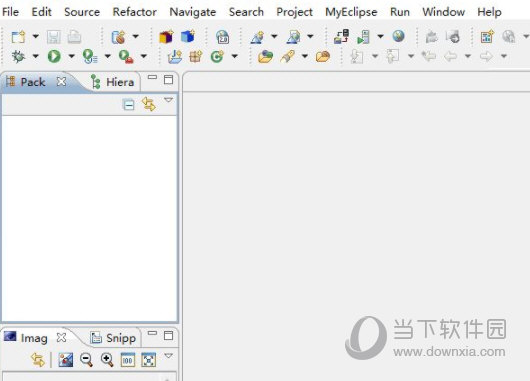Click the yellow-purple cube toolbar icon
This screenshot has width=530, height=381.
point(166,37)
